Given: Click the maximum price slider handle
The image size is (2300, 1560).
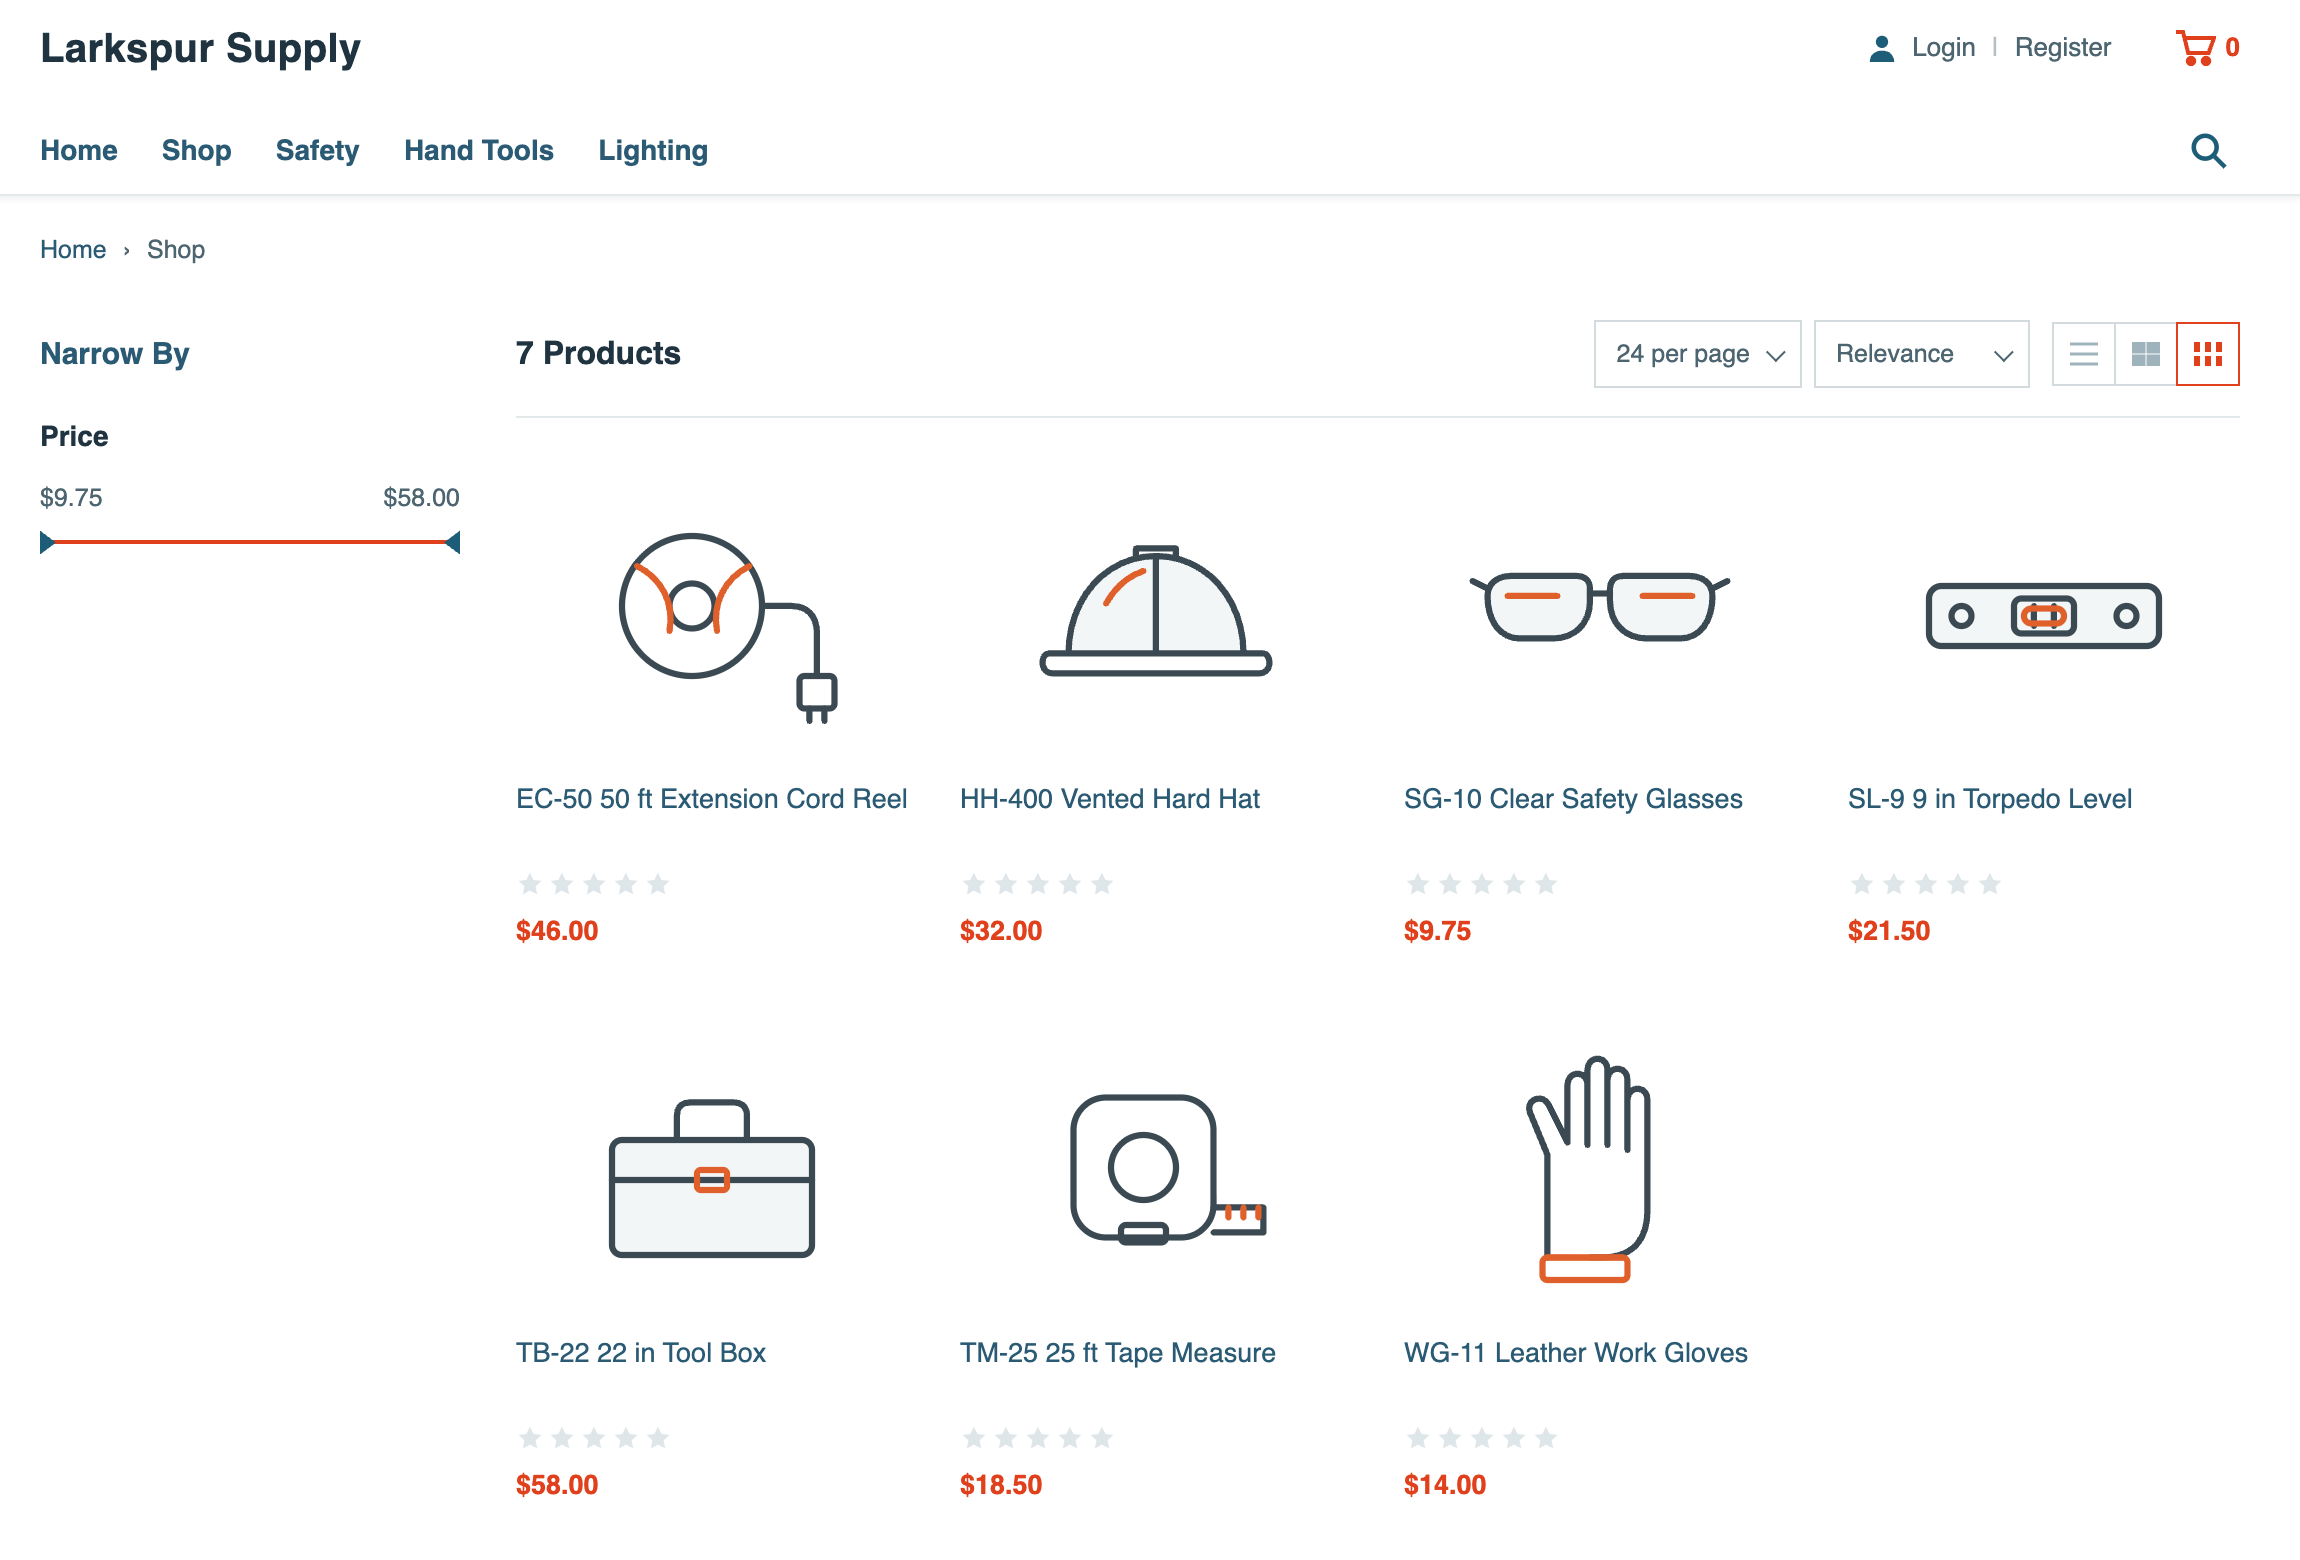Looking at the screenshot, I should [x=453, y=543].
